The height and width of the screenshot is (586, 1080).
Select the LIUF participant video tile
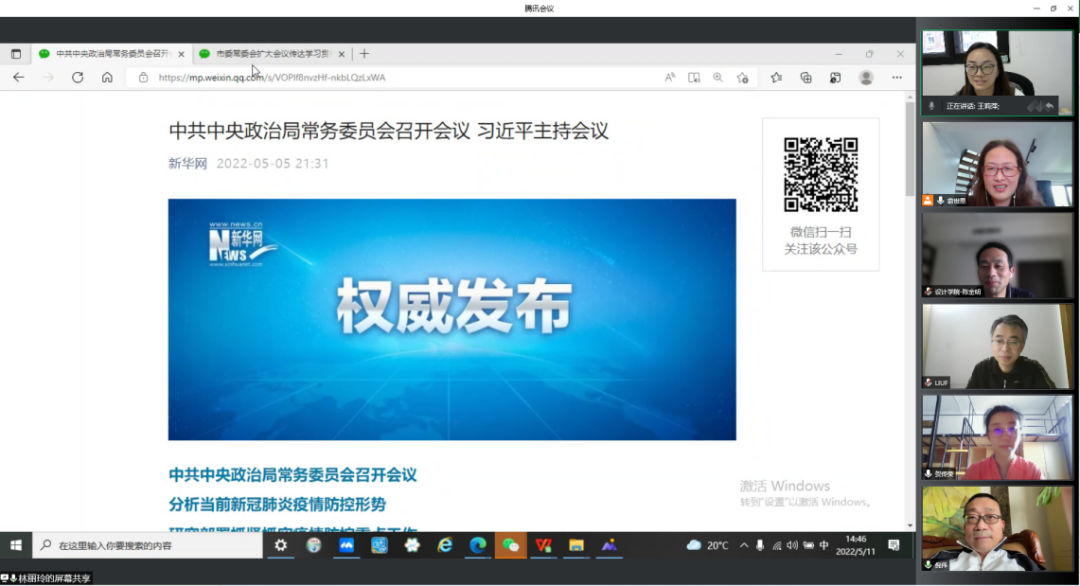click(997, 346)
